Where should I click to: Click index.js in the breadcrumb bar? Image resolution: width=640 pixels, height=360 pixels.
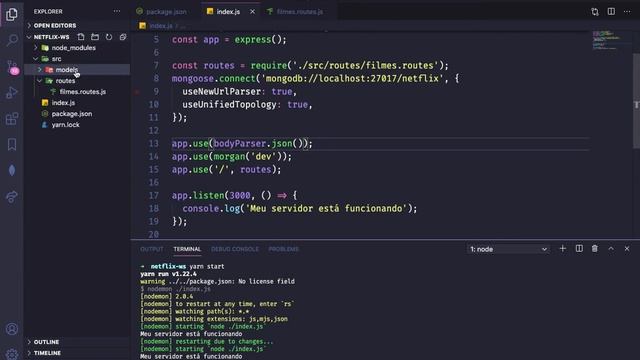click(x=160, y=26)
